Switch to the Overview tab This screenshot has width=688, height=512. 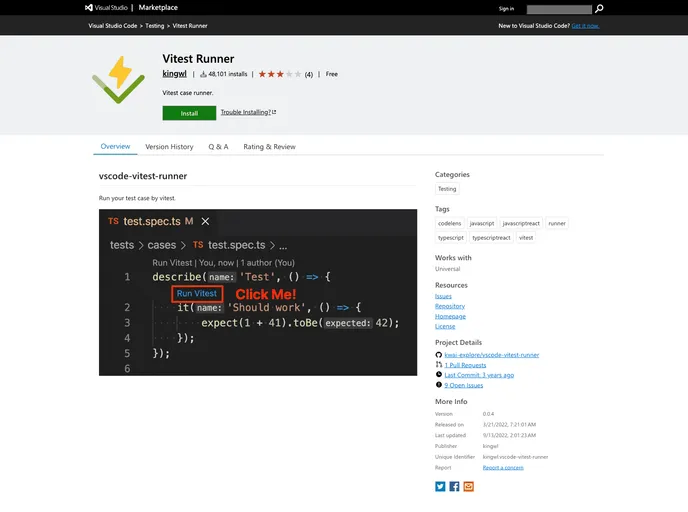pos(115,147)
